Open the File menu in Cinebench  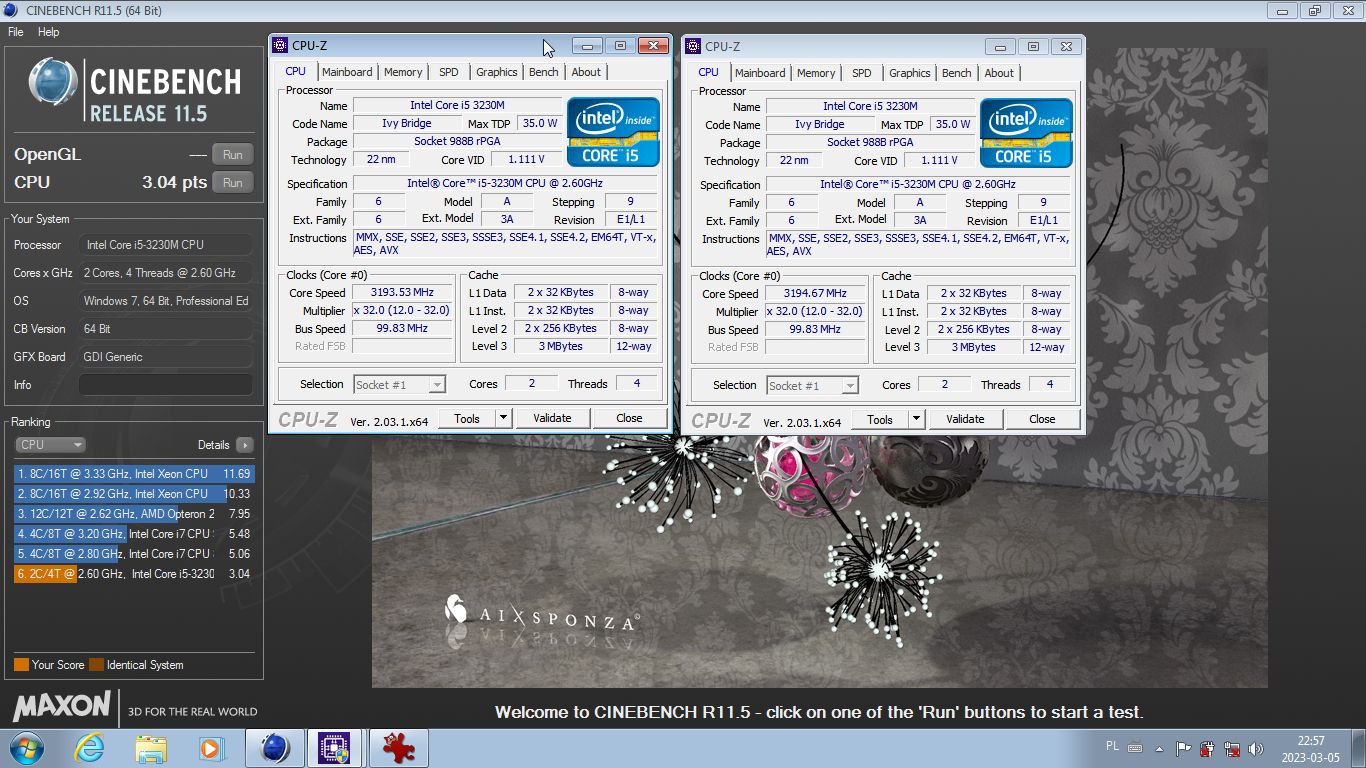tap(16, 32)
